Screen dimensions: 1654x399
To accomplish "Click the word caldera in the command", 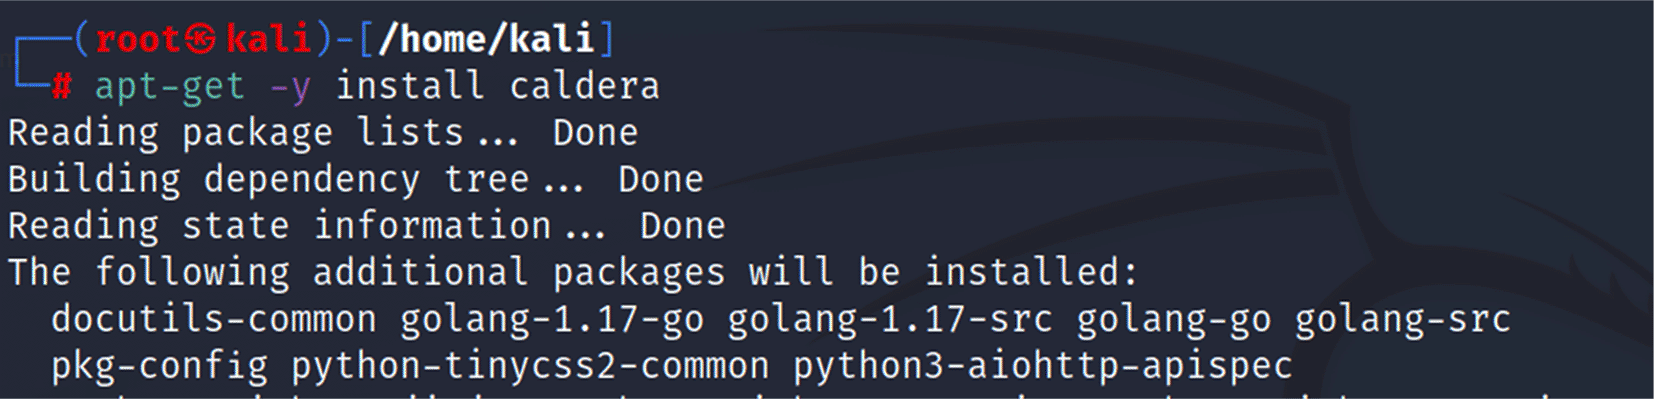I will [585, 86].
